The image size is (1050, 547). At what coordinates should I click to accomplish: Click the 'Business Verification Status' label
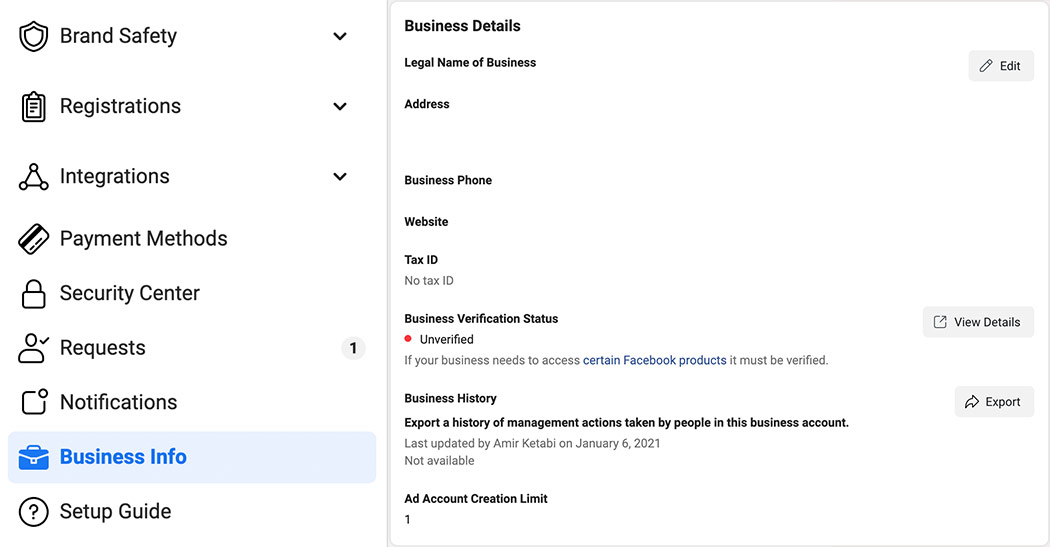(481, 319)
